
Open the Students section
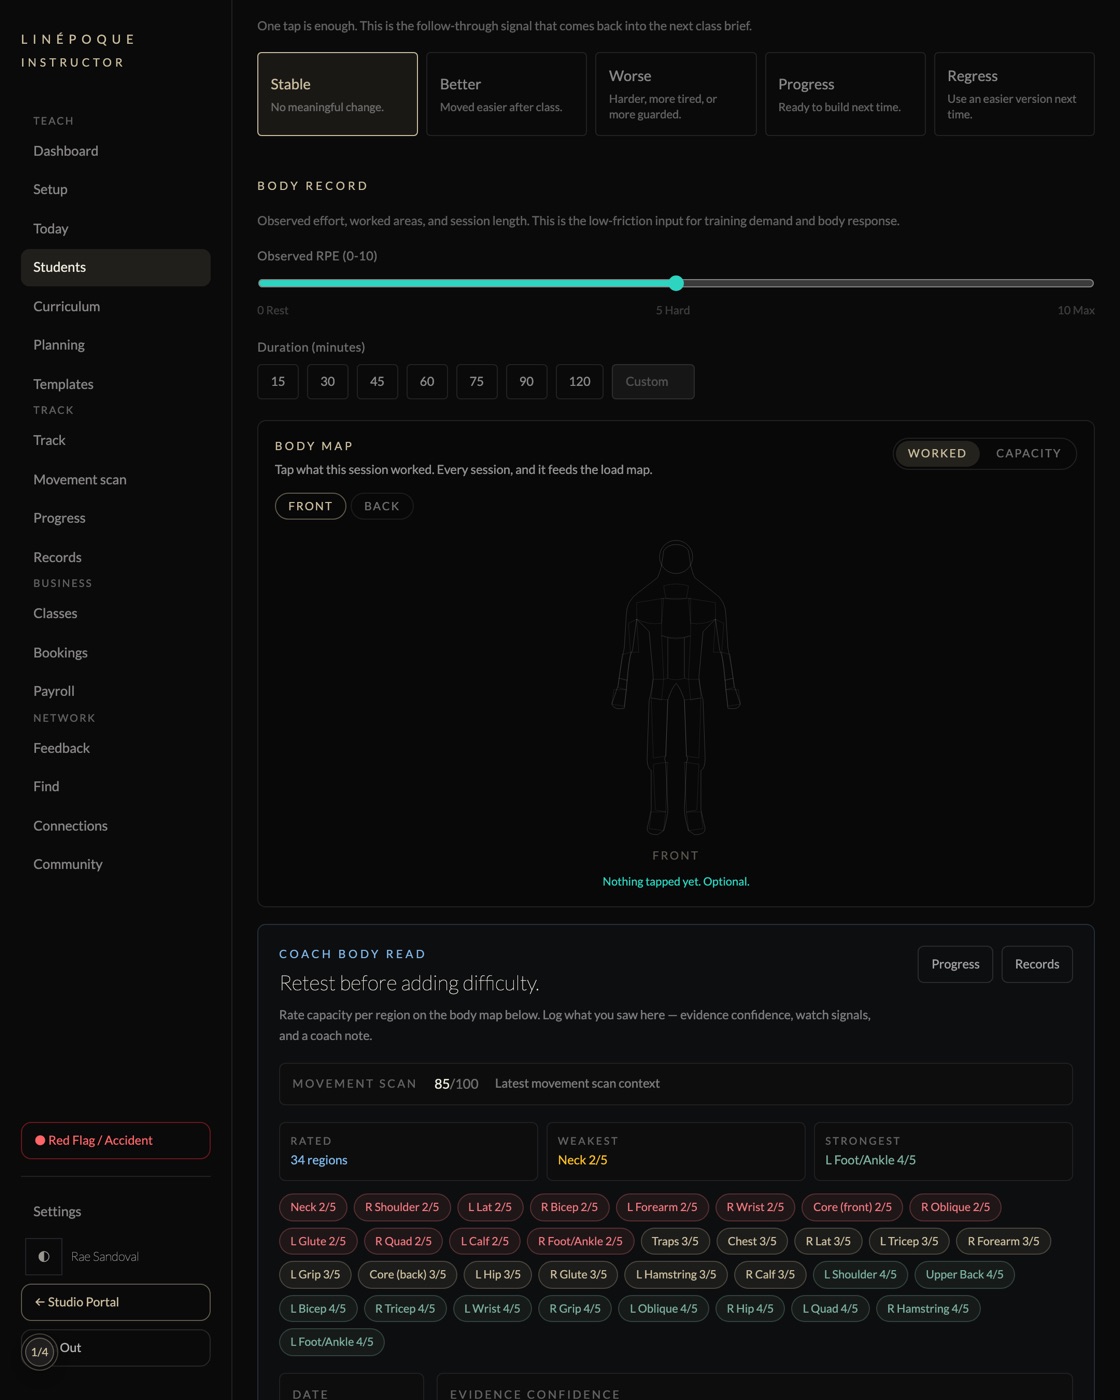pyautogui.click(x=116, y=267)
